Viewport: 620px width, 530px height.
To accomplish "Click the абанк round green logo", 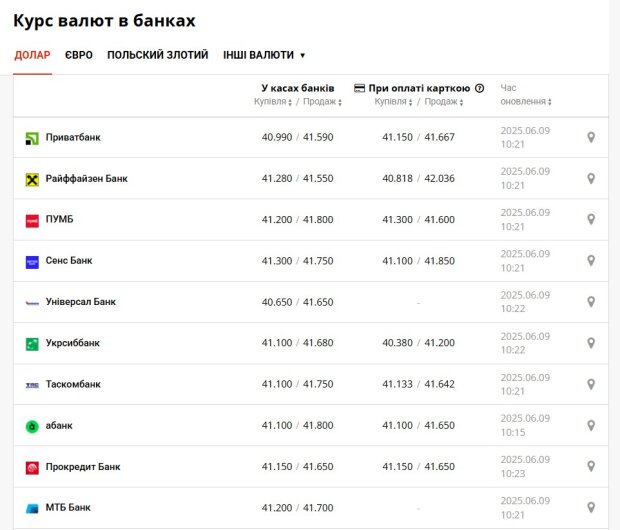I will click(32, 426).
